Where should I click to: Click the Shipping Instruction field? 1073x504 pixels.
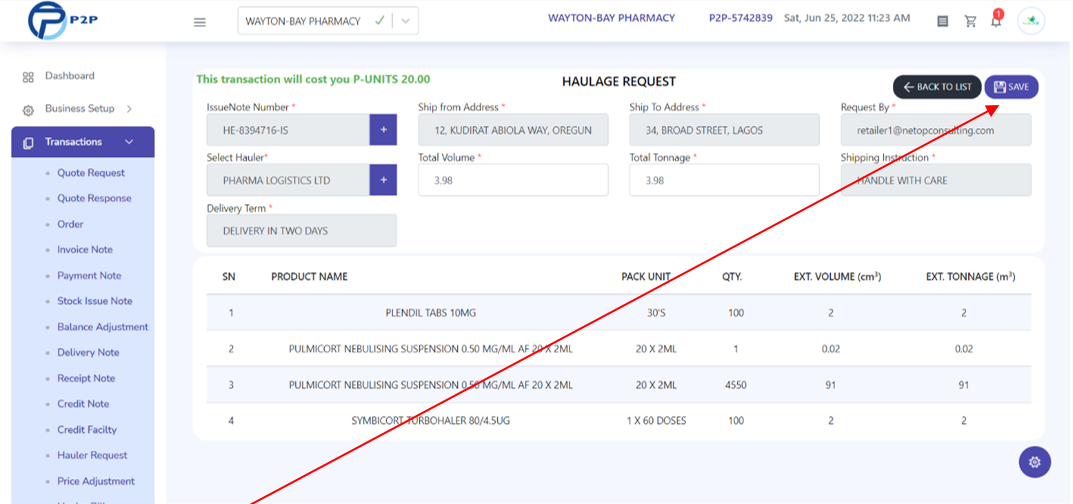coord(936,181)
